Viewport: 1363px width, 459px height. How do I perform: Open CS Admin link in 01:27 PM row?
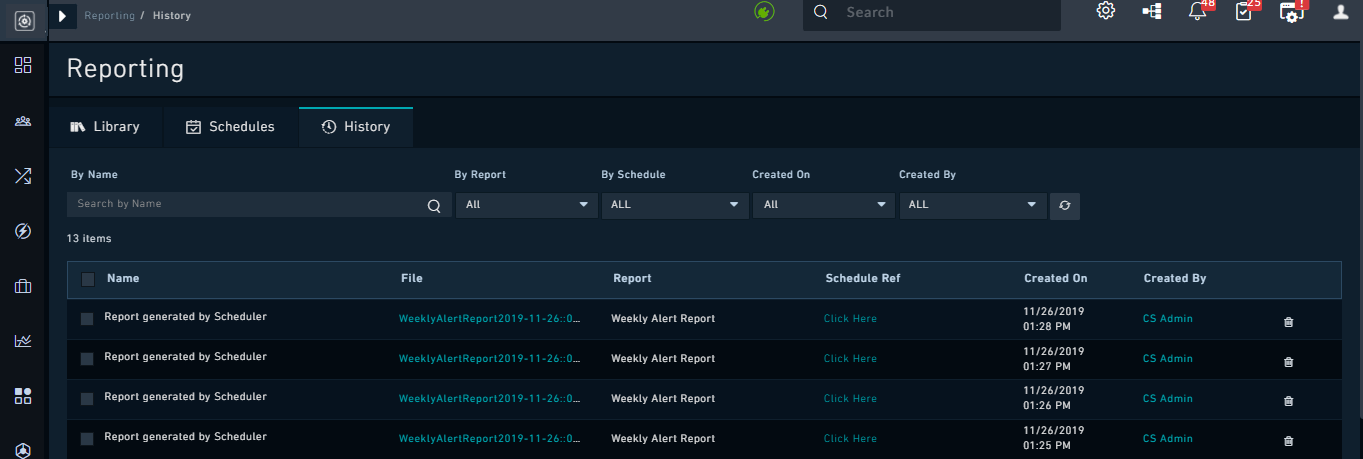pos(1168,359)
